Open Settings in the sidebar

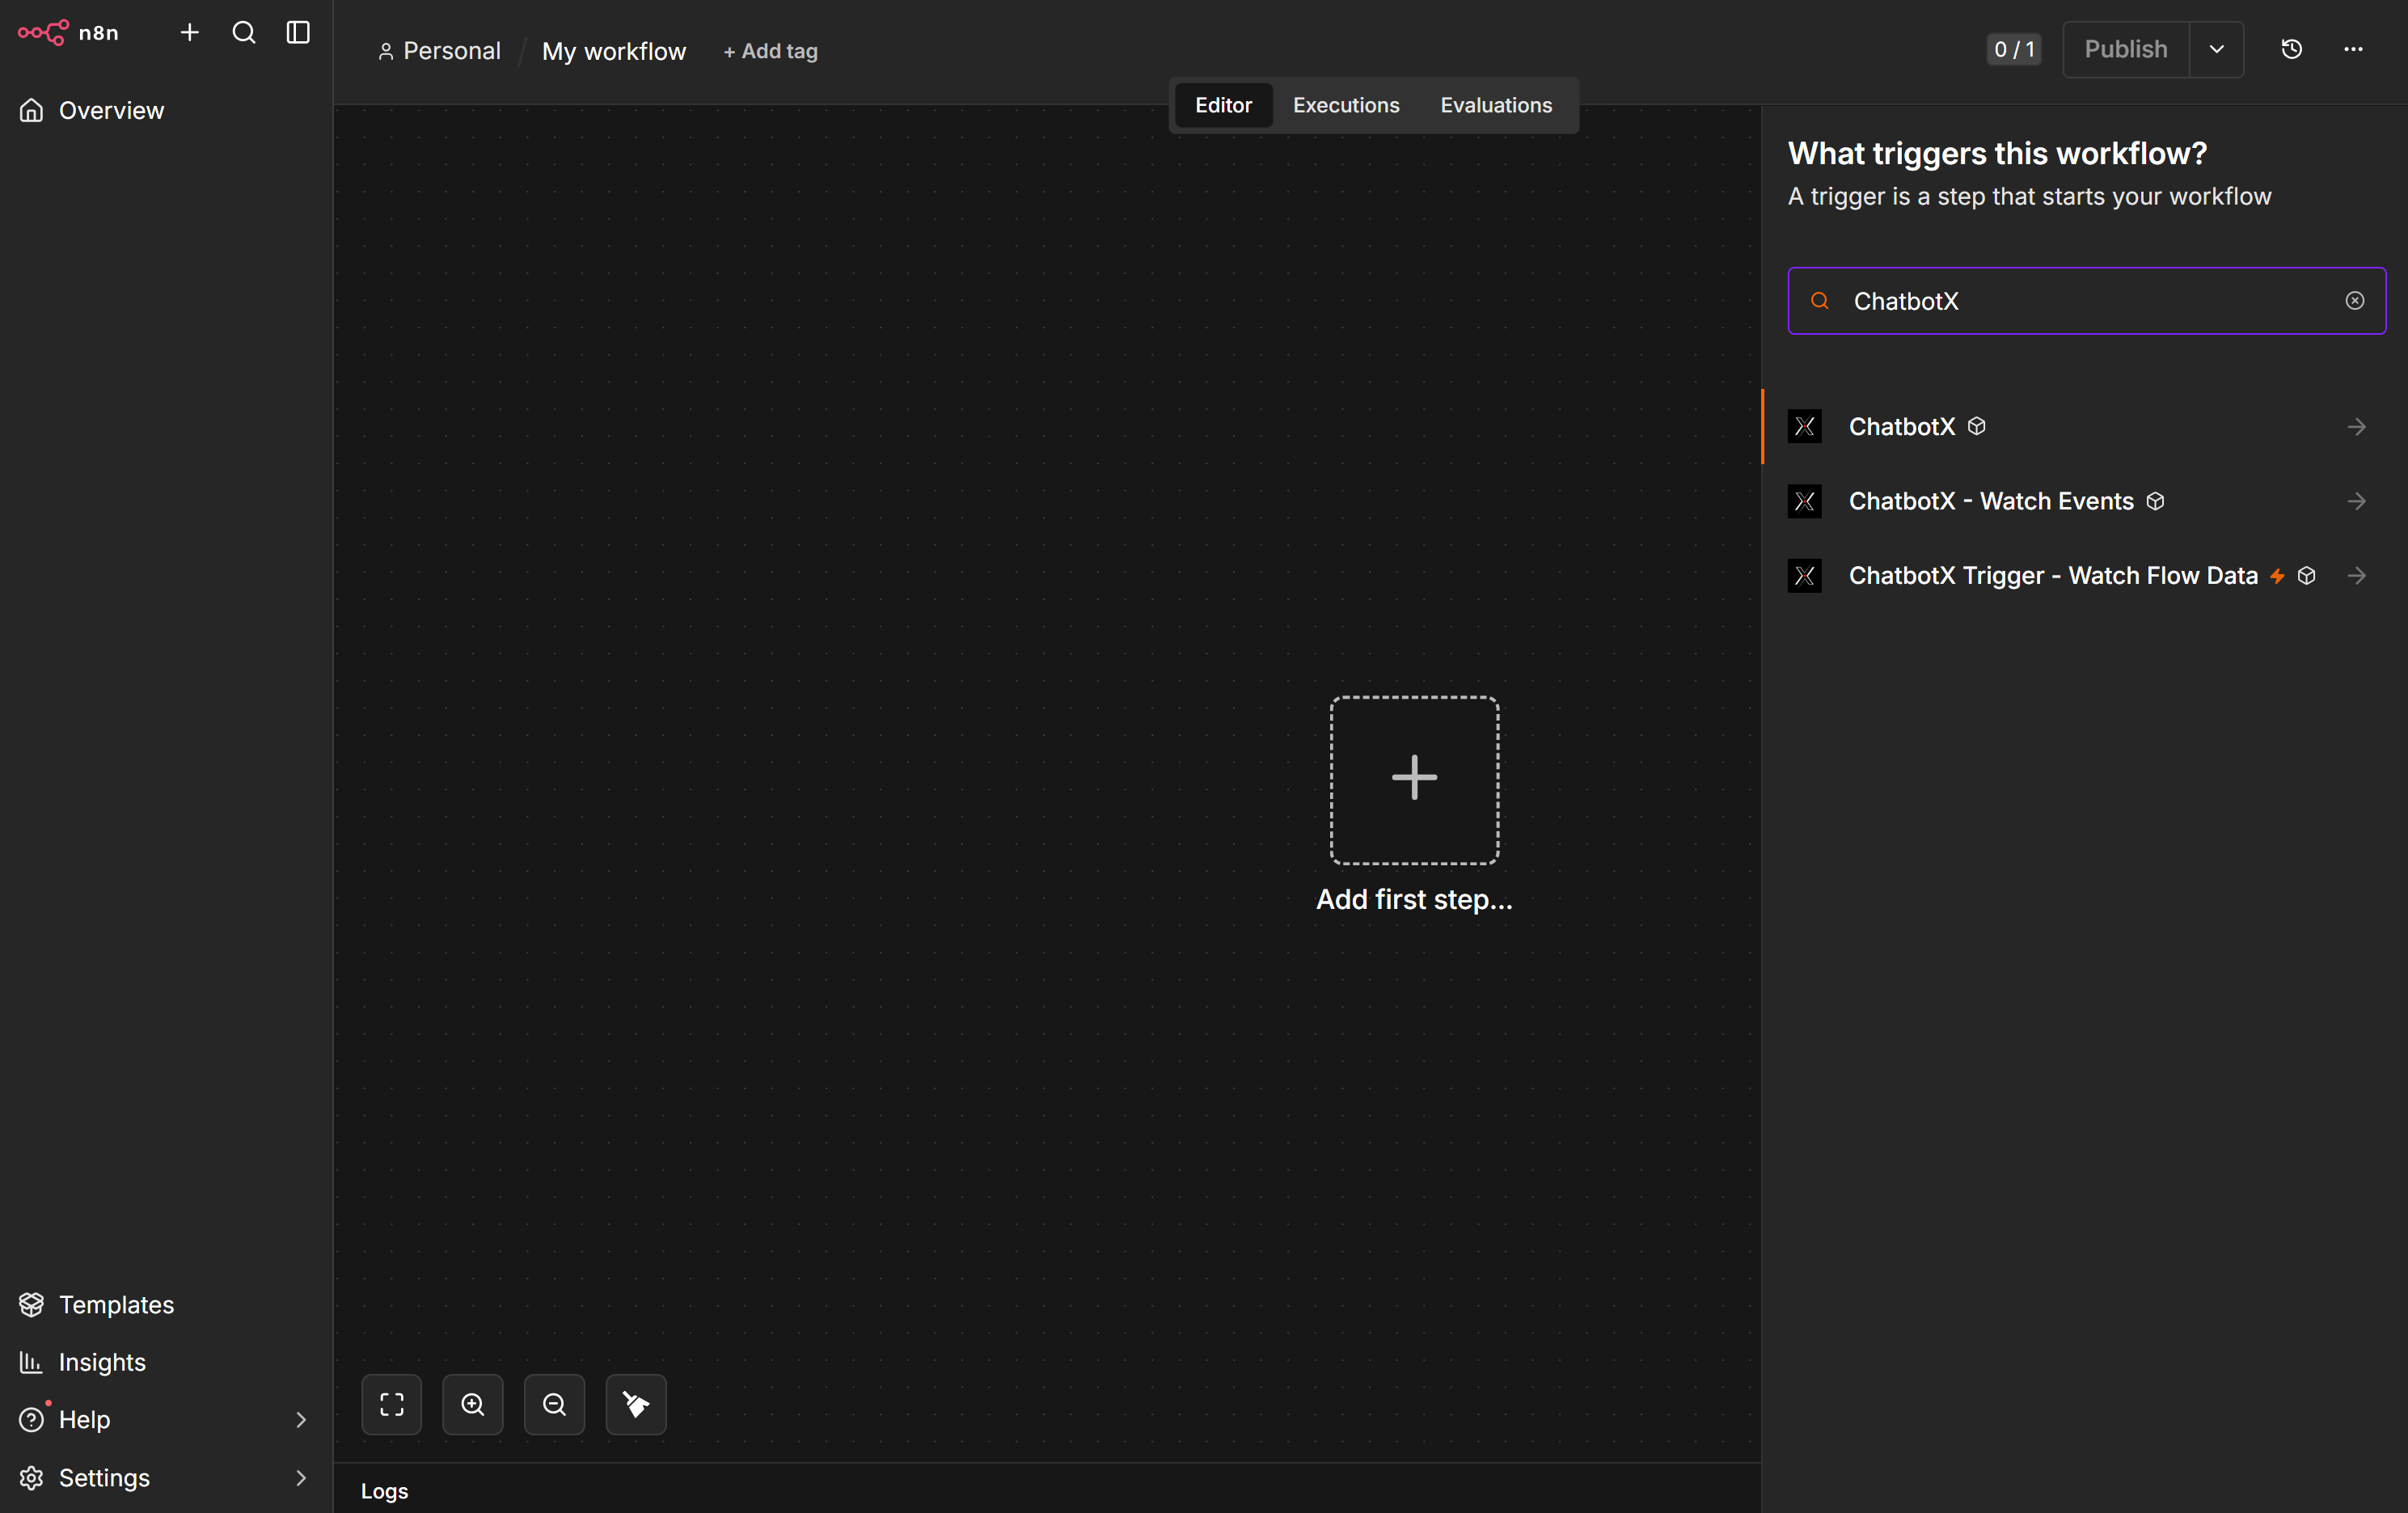166,1477
